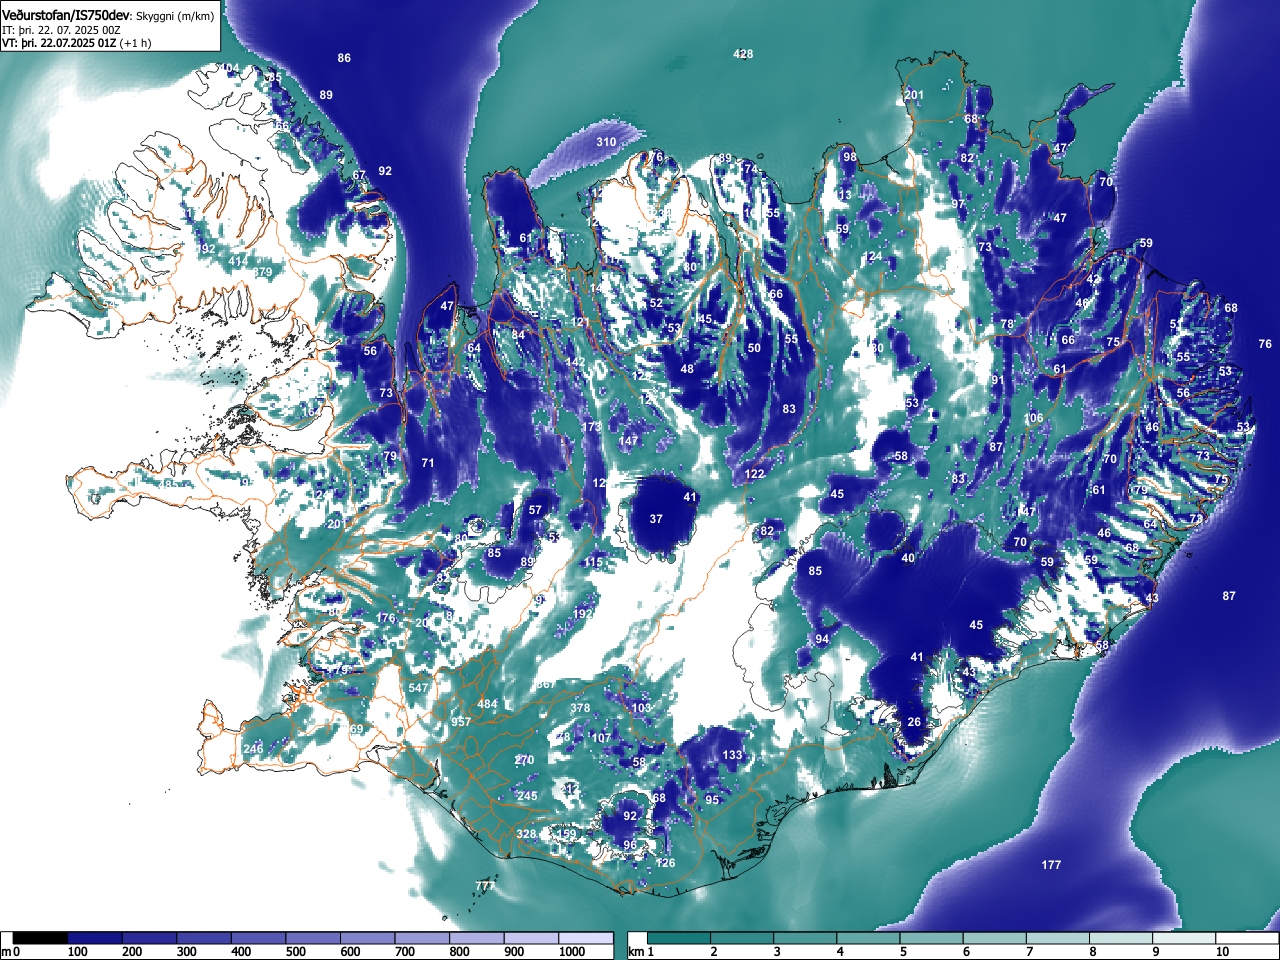The width and height of the screenshot is (1280, 960).
Task: Click the '91' visibility value
Action: [998, 381]
